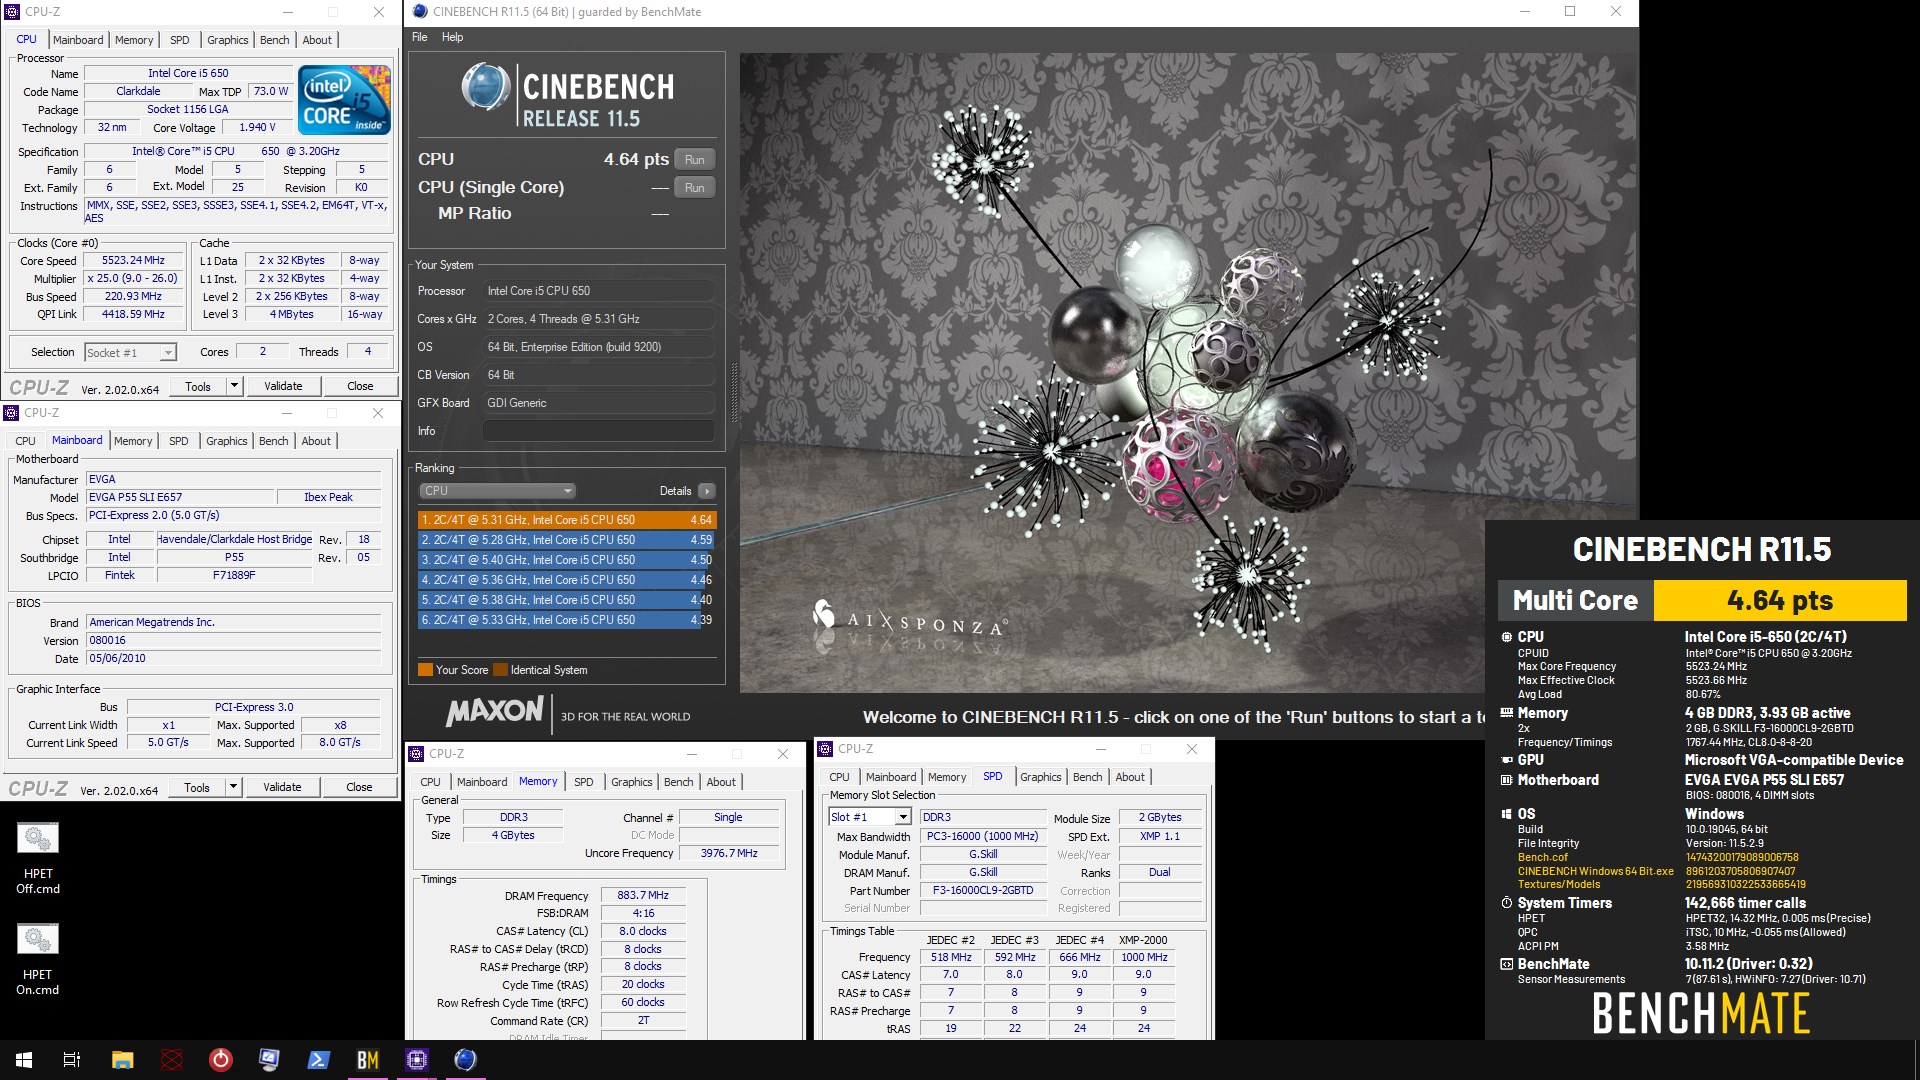Click the Cinebench title bar app icon
The height and width of the screenshot is (1080, 1920).
click(x=420, y=12)
